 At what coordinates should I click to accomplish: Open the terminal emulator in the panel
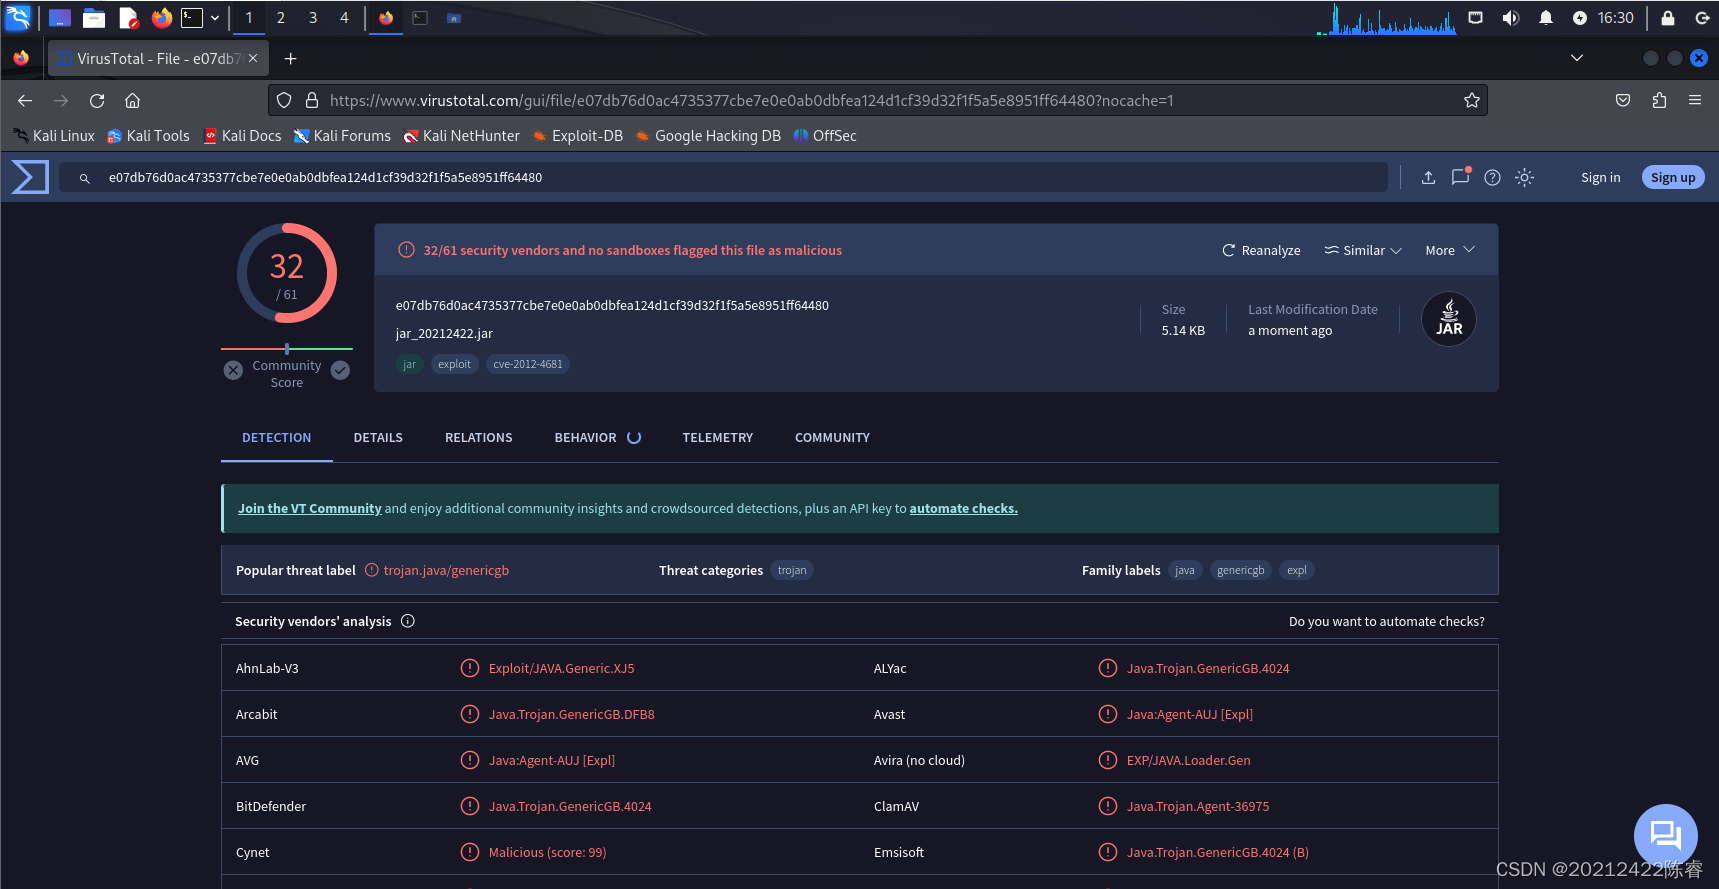(192, 17)
